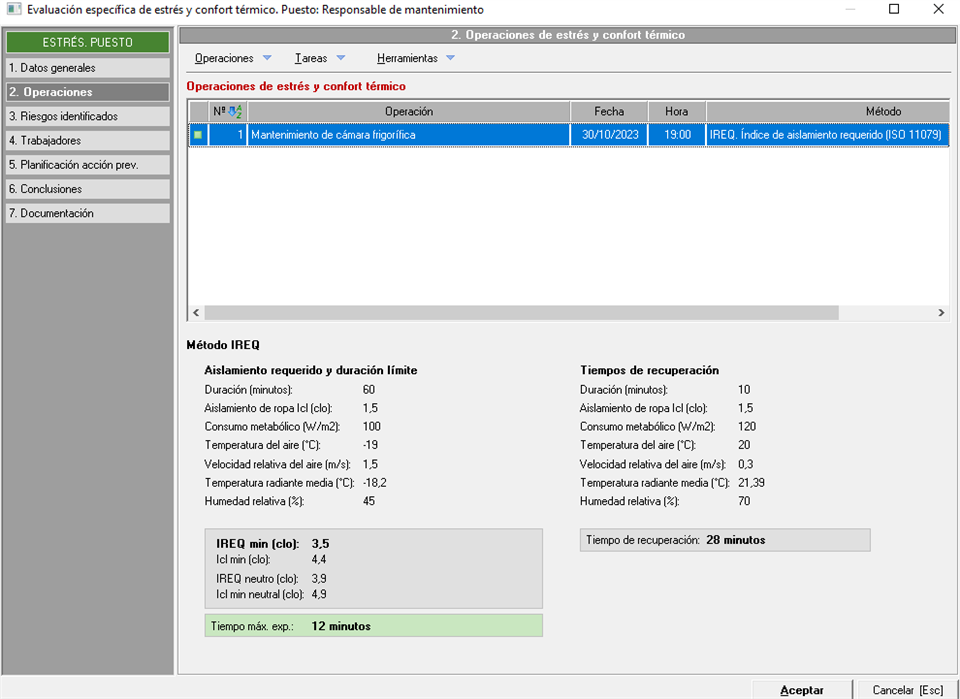Screen dimensions: 960x699
Task: Open the 4. Trabajadores section
Action: click(87, 141)
